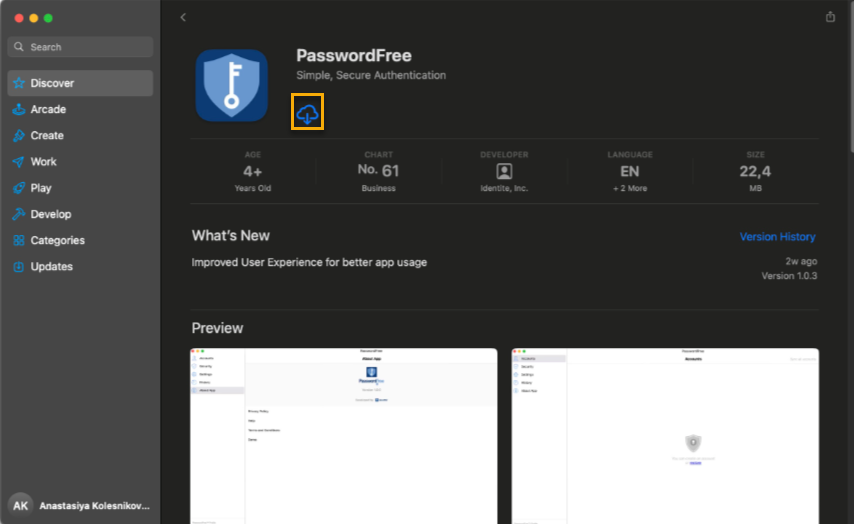Image resolution: width=854 pixels, height=524 pixels.
Task: Open the Develop section
Action: [x=50, y=214]
